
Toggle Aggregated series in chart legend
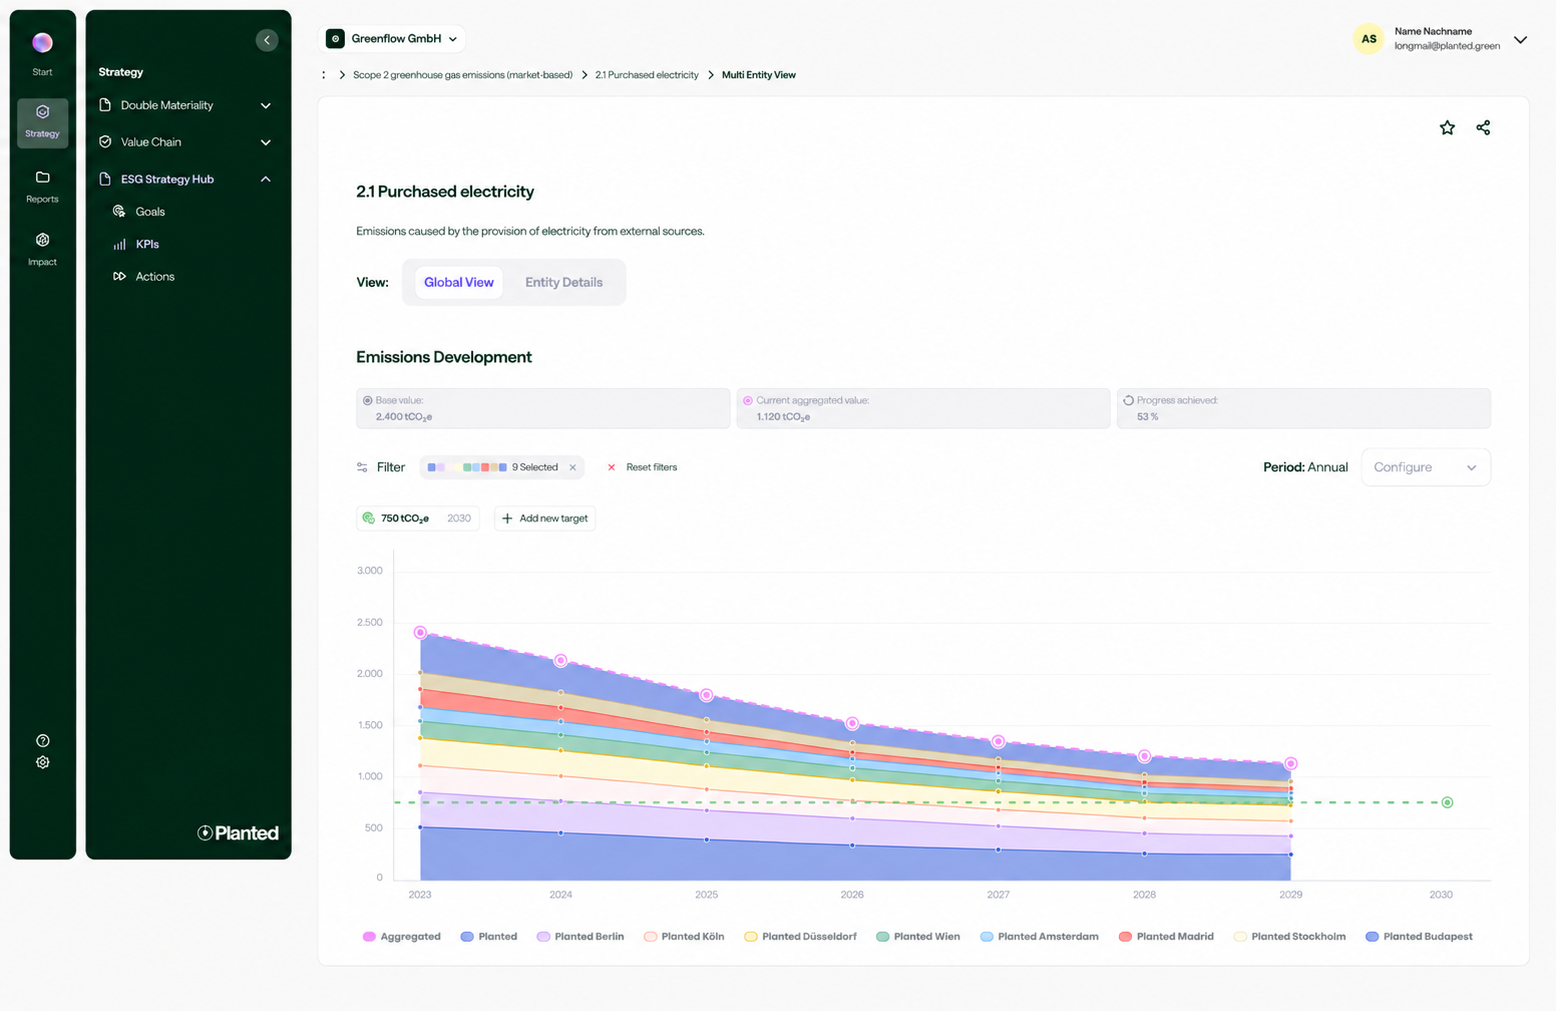pos(402,937)
